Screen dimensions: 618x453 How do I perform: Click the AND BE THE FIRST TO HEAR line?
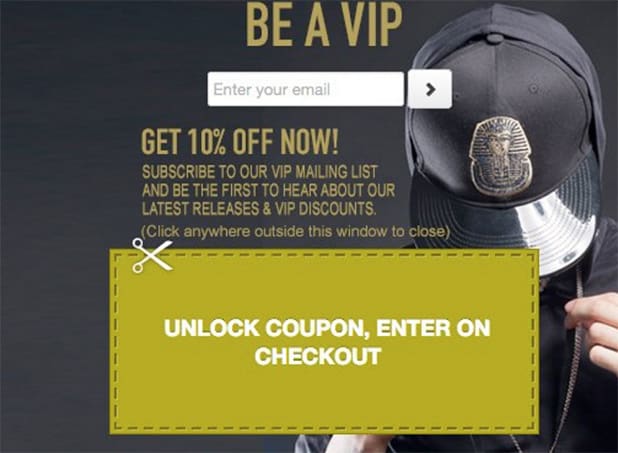click(268, 190)
